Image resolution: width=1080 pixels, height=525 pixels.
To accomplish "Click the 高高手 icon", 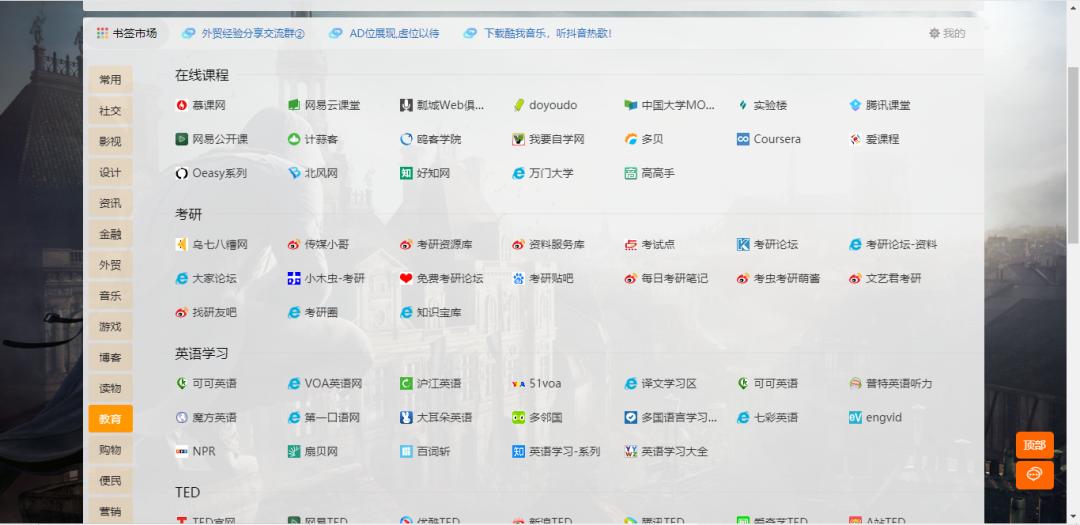I will (631, 174).
